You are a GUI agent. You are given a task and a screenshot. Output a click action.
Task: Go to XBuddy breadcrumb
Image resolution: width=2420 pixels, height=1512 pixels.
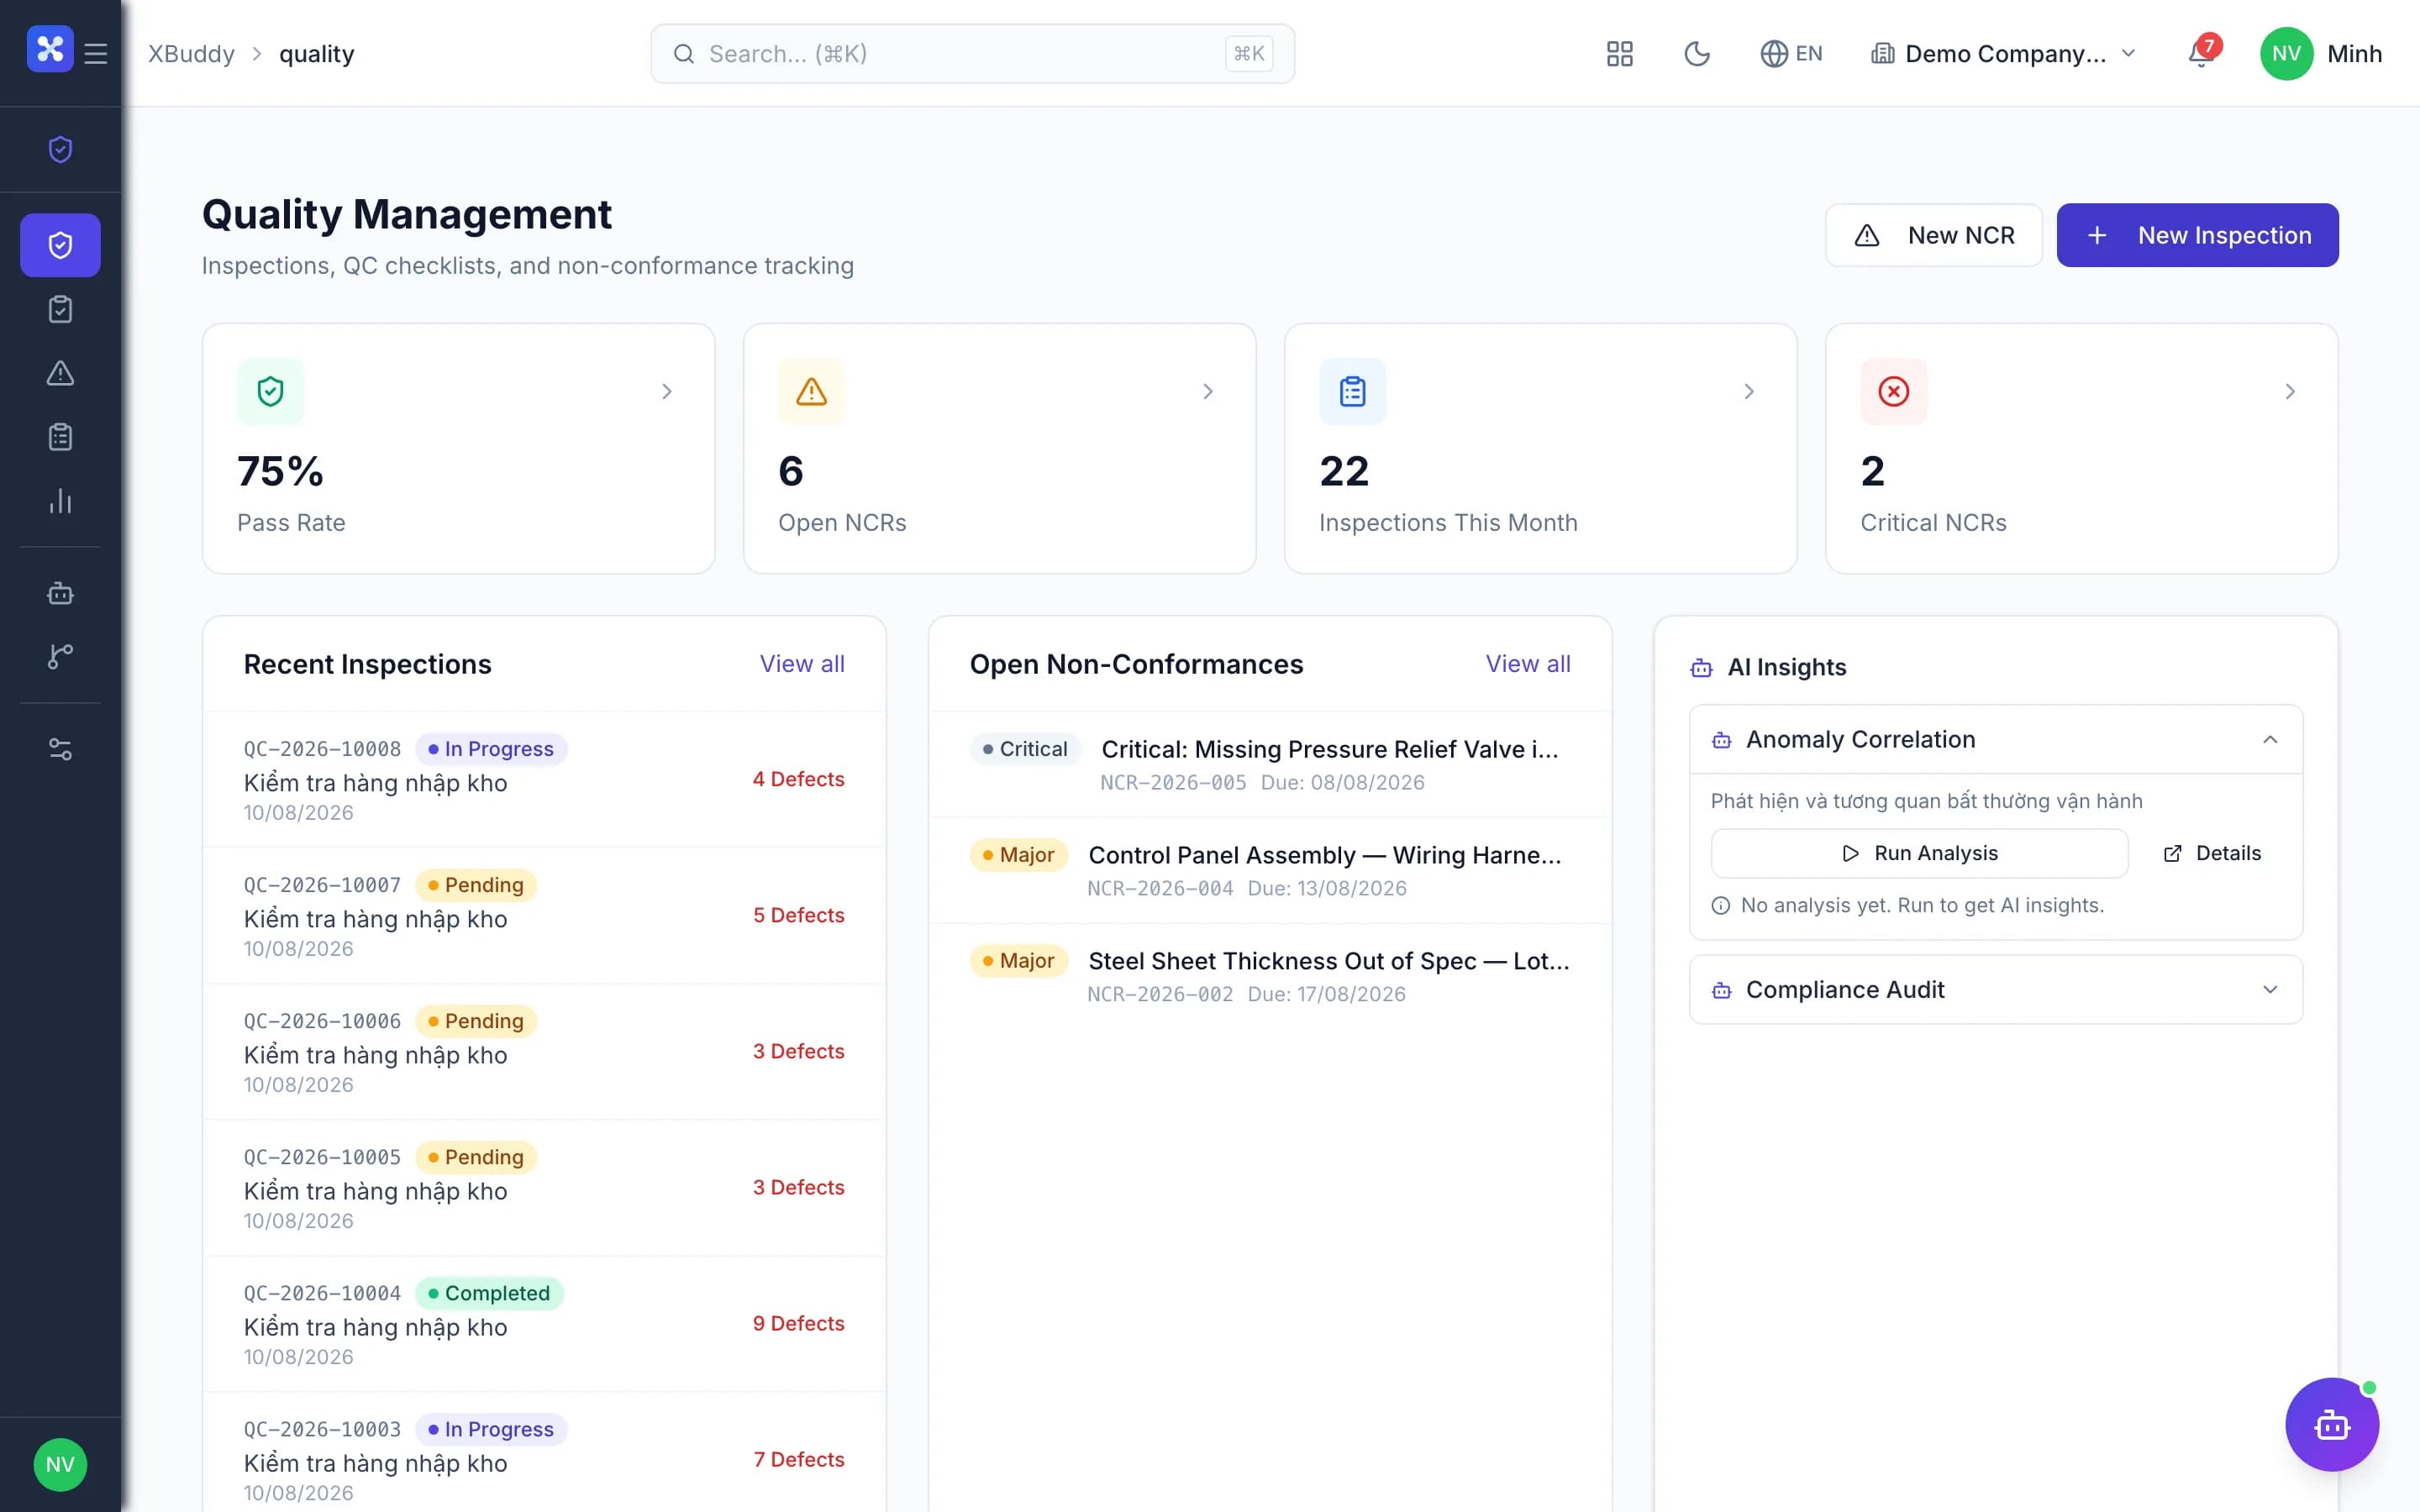[191, 53]
